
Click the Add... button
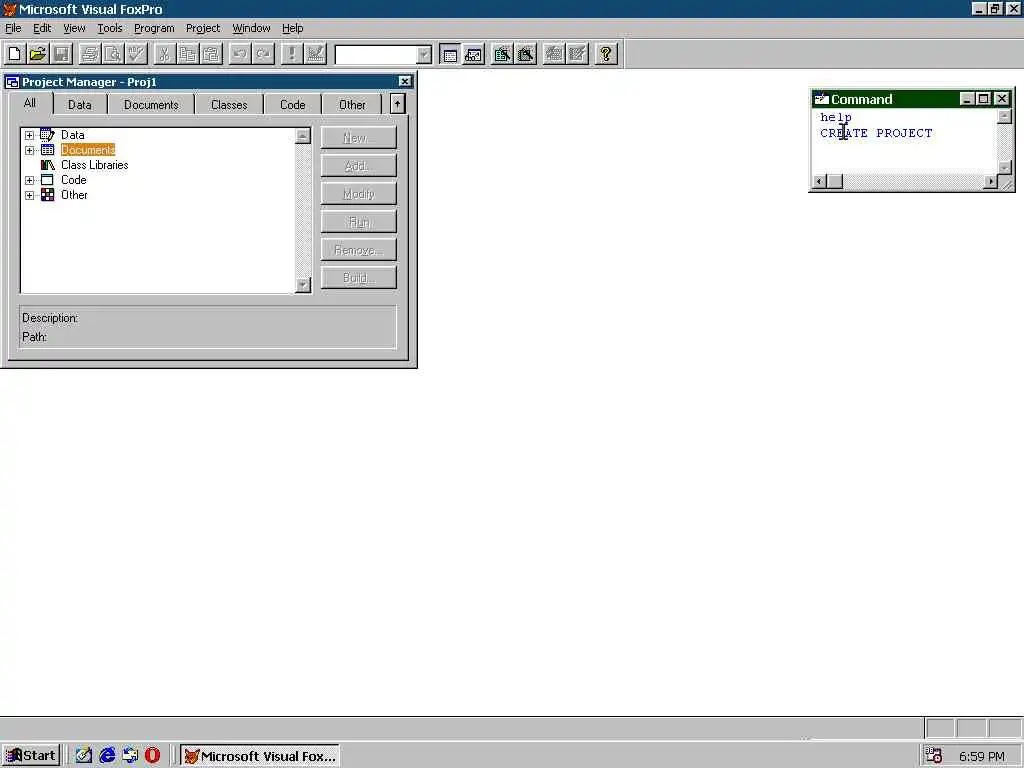pyautogui.click(x=359, y=166)
